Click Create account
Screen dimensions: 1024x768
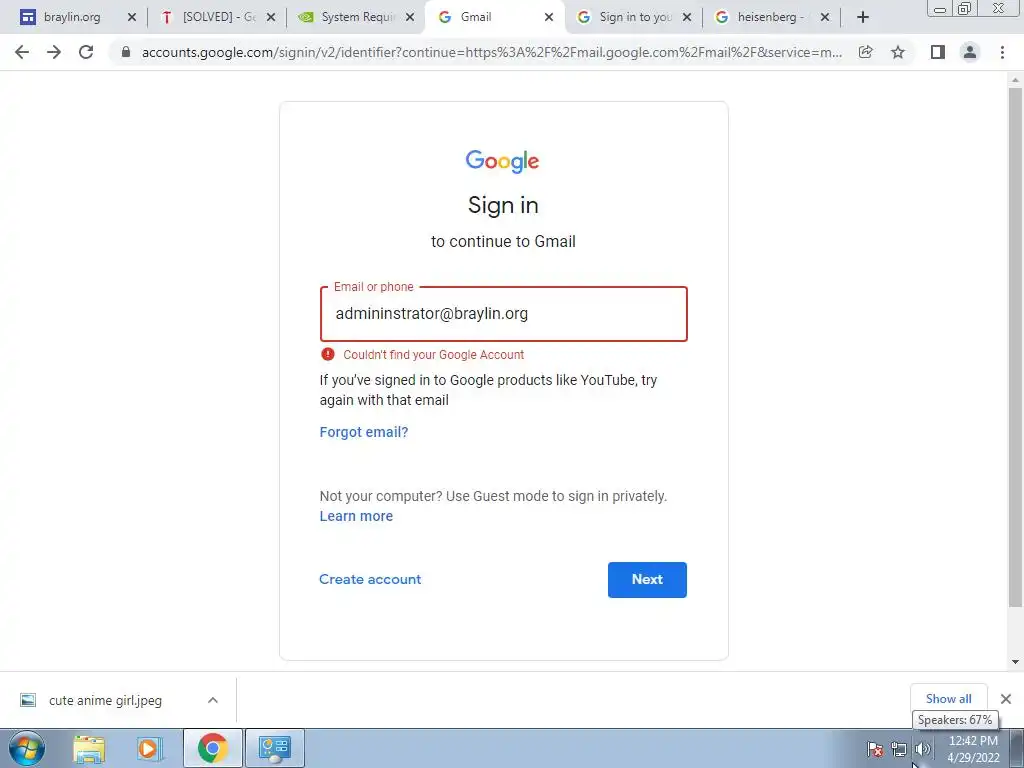pos(370,579)
